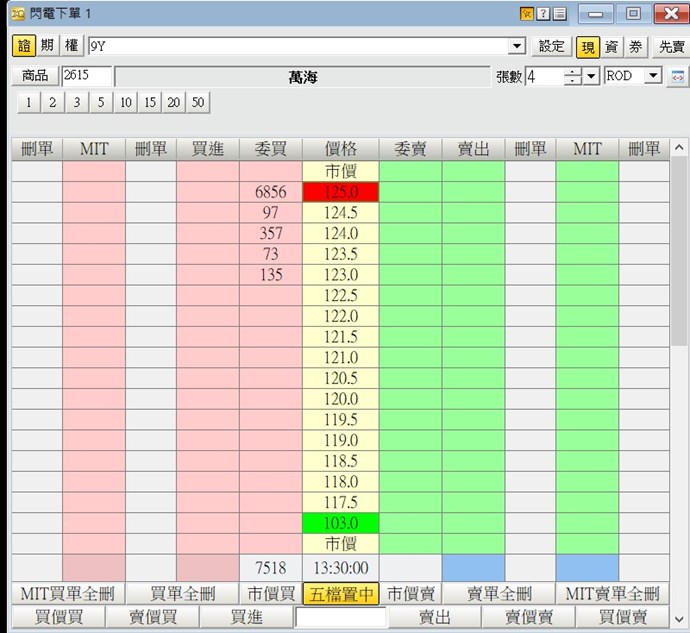This screenshot has width=690, height=633.
Task: Click the application icon in title bar
Action: (x=17, y=14)
